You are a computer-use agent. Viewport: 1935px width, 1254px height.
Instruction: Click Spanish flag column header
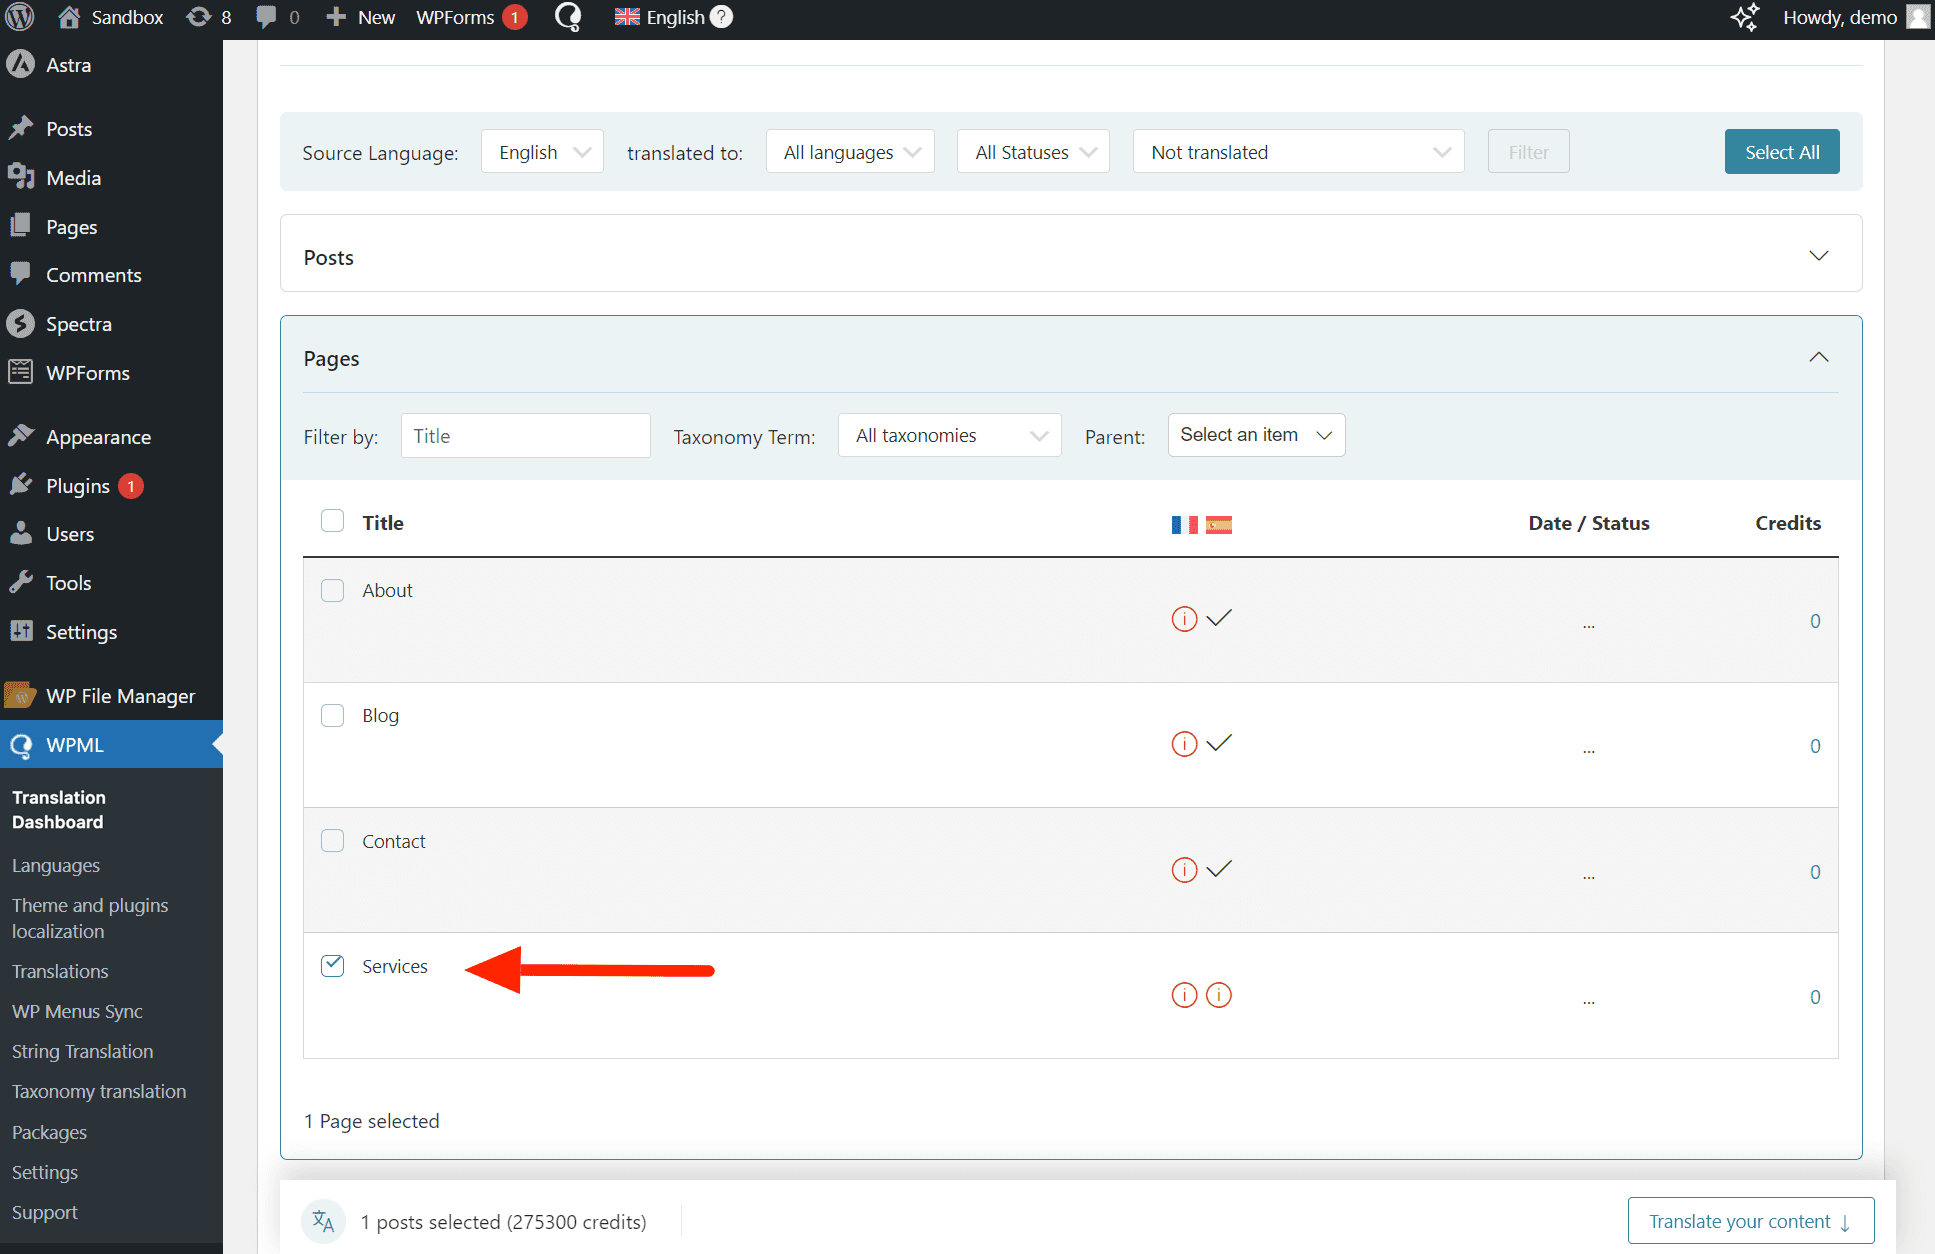[1219, 525]
